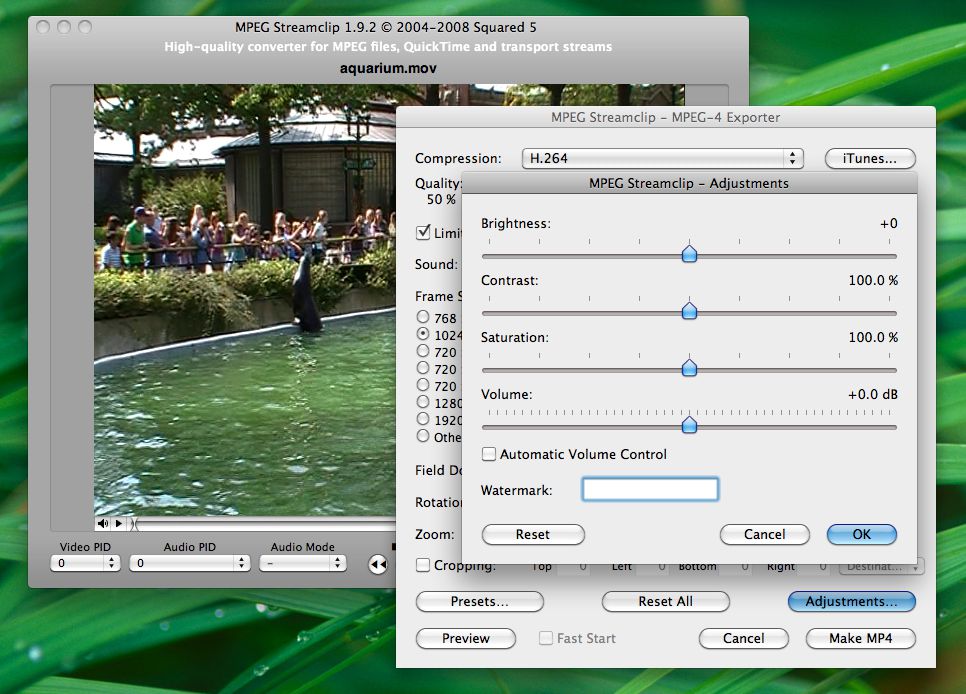Click the Reset All button
Screen dimensions: 966x694
pos(665,602)
